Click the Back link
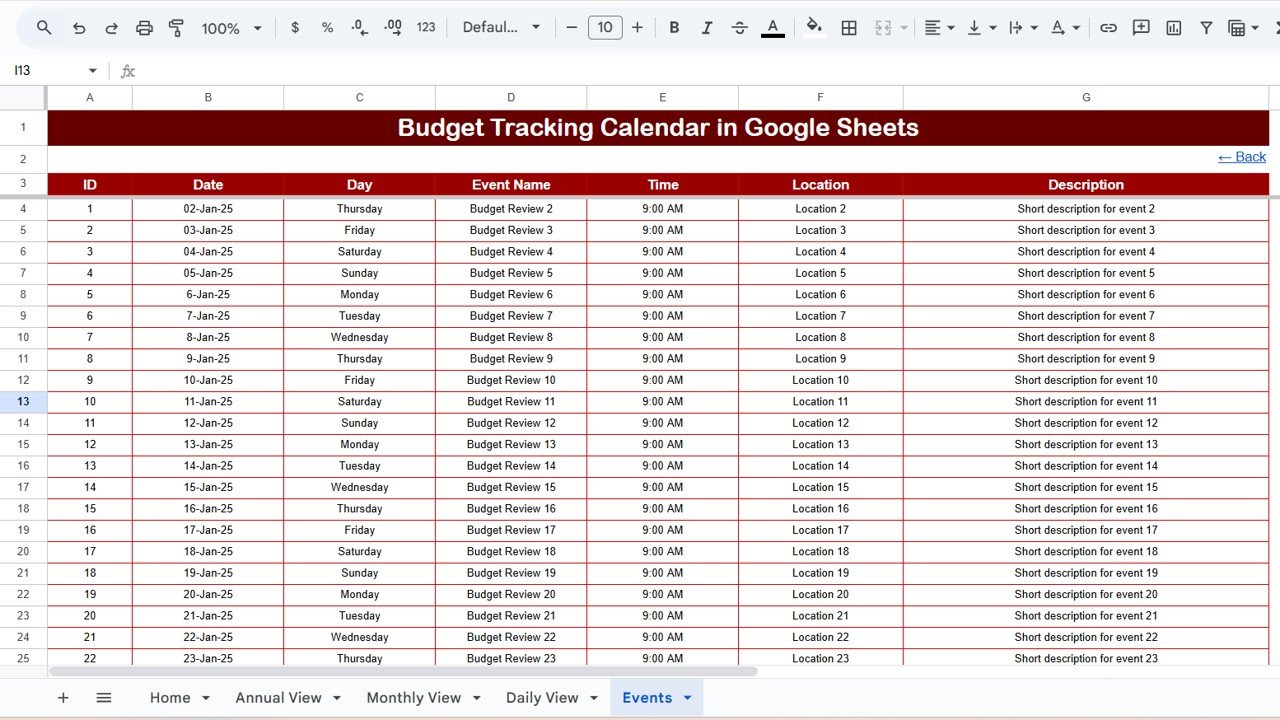Image resolution: width=1280 pixels, height=720 pixels. coord(1242,157)
